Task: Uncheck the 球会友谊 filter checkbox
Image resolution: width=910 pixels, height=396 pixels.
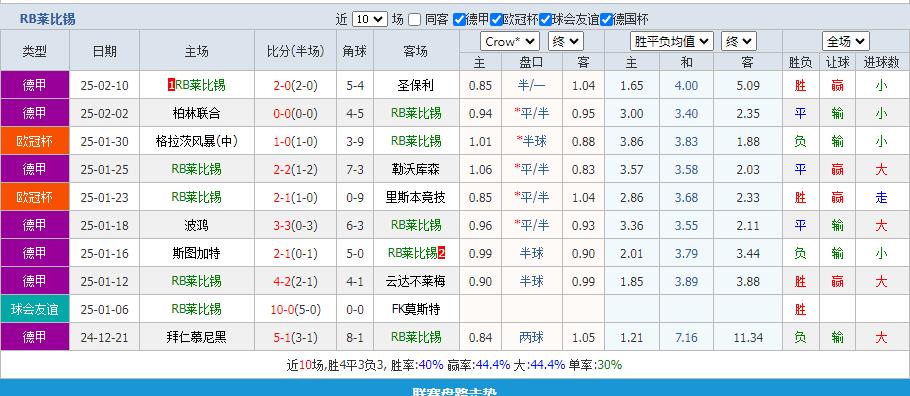Action: click(x=545, y=19)
